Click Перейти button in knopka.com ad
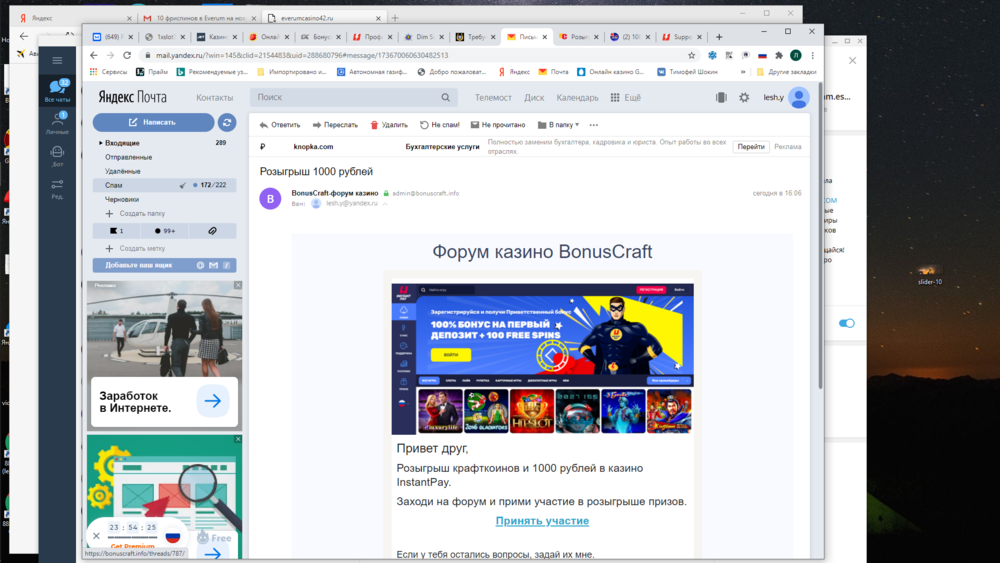This screenshot has height=563, width=1000. (x=751, y=147)
